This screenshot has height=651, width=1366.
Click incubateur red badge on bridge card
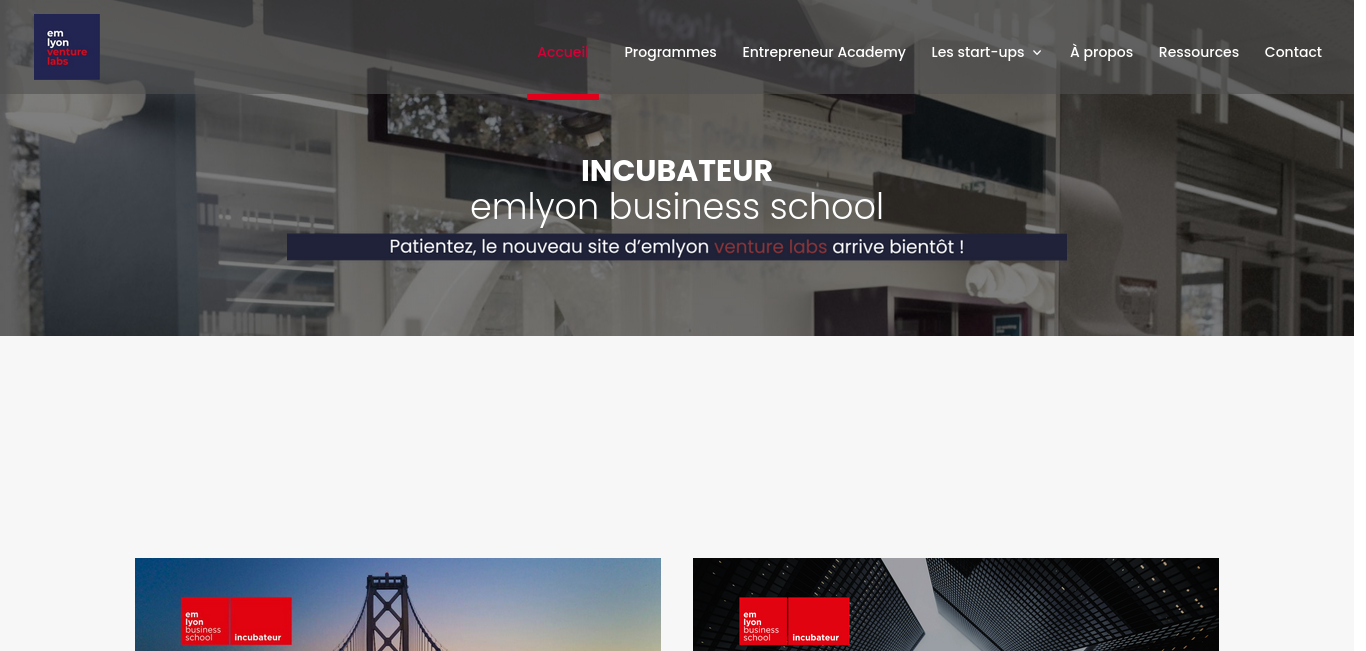(261, 621)
